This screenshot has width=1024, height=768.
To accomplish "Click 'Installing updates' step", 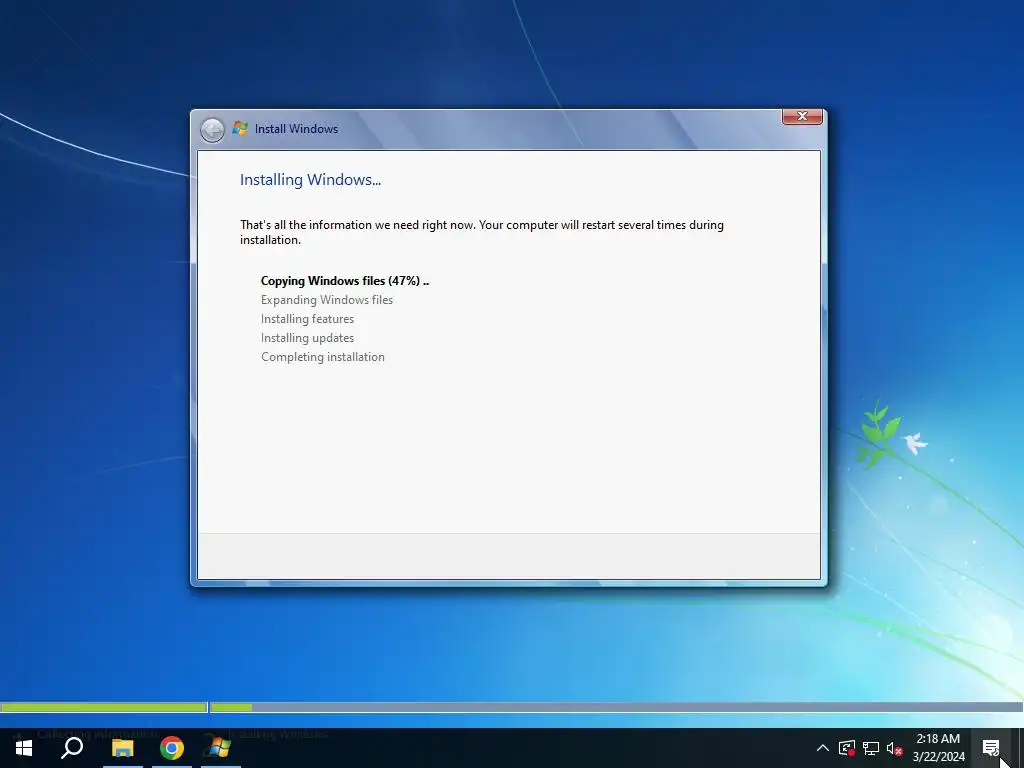I will pos(307,338).
